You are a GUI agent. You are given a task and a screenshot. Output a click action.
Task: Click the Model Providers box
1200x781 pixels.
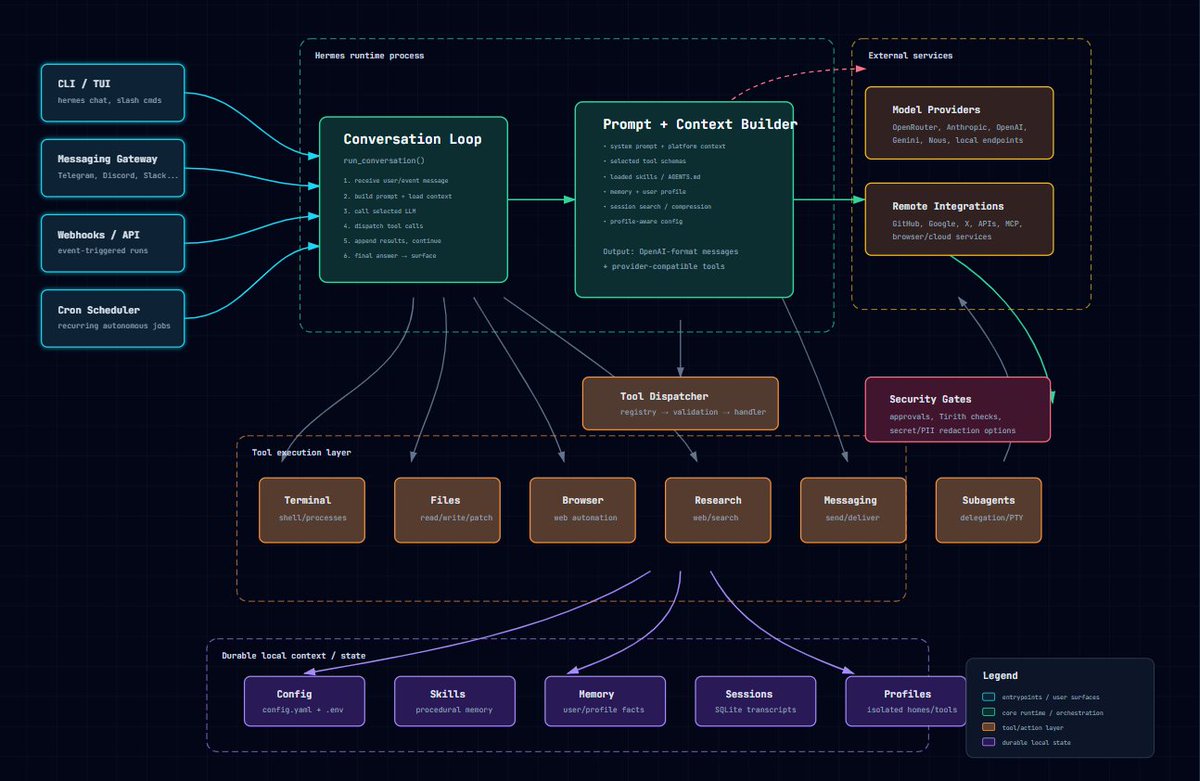pos(959,123)
